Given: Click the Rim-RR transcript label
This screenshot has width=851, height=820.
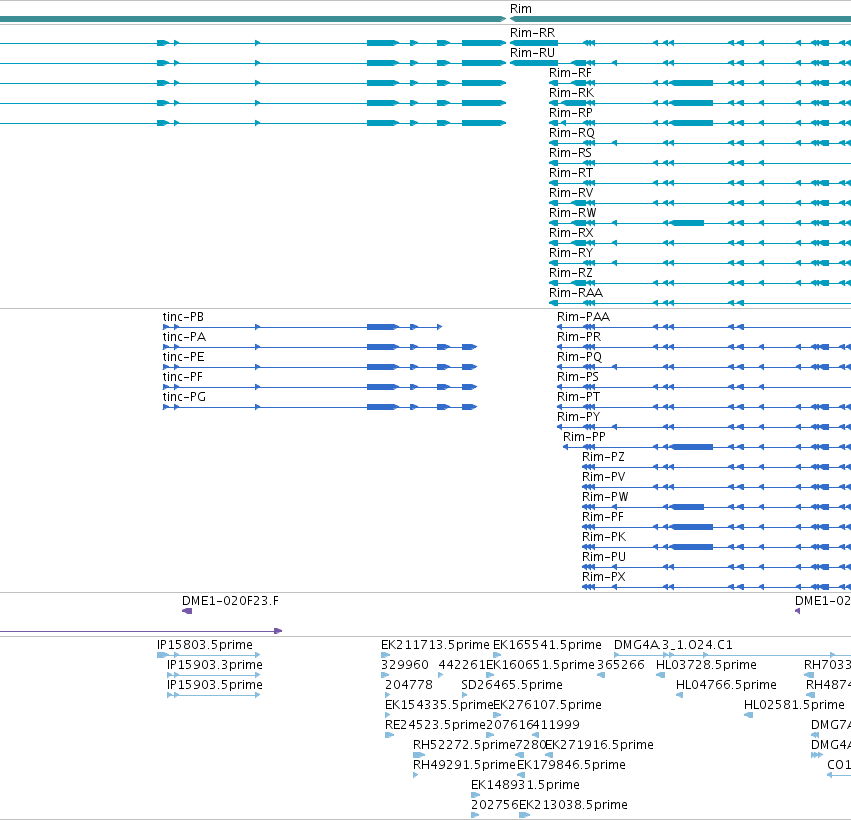Looking at the screenshot, I should coord(532,33).
